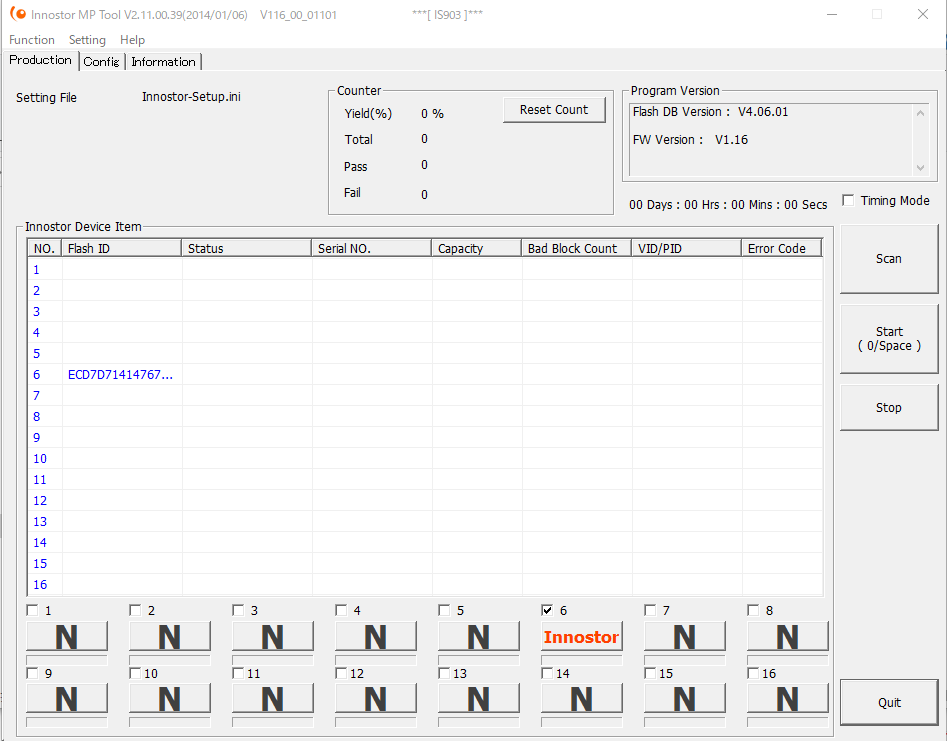This screenshot has width=947, height=741.
Task: Click the port 1 N status button
Action: tap(66, 637)
